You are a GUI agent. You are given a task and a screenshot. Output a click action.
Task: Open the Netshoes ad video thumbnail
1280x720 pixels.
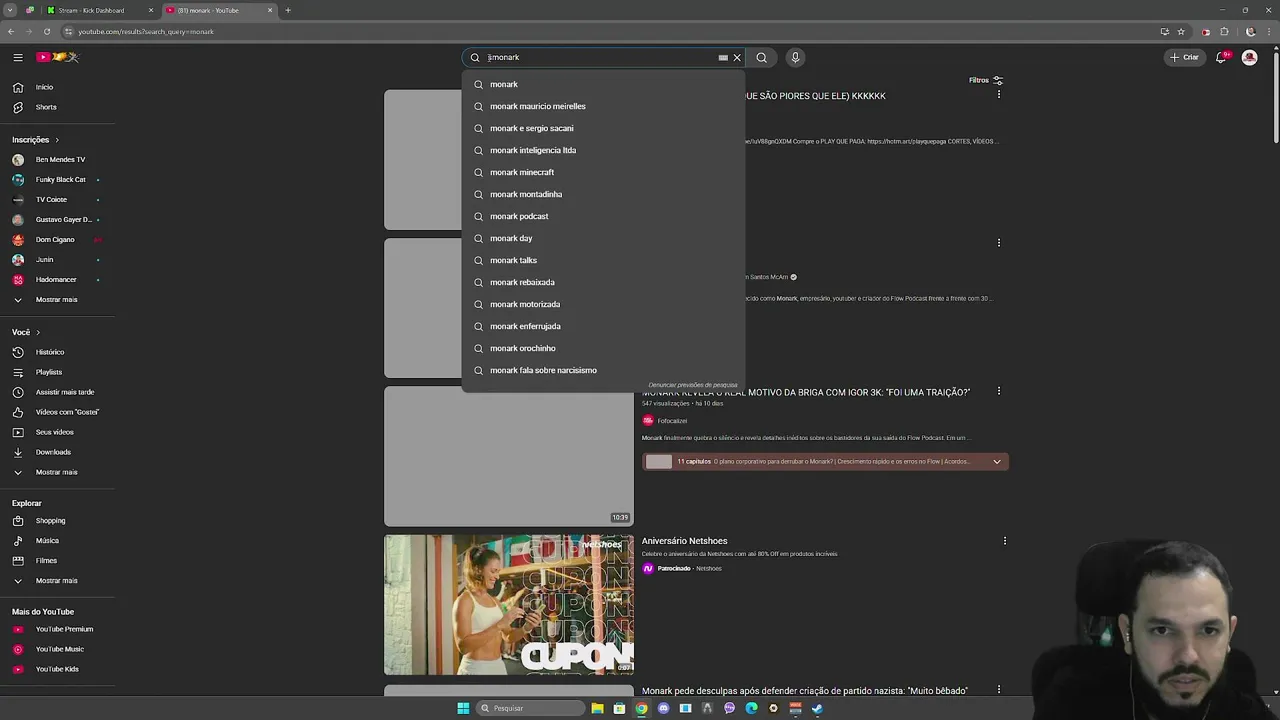(x=509, y=605)
